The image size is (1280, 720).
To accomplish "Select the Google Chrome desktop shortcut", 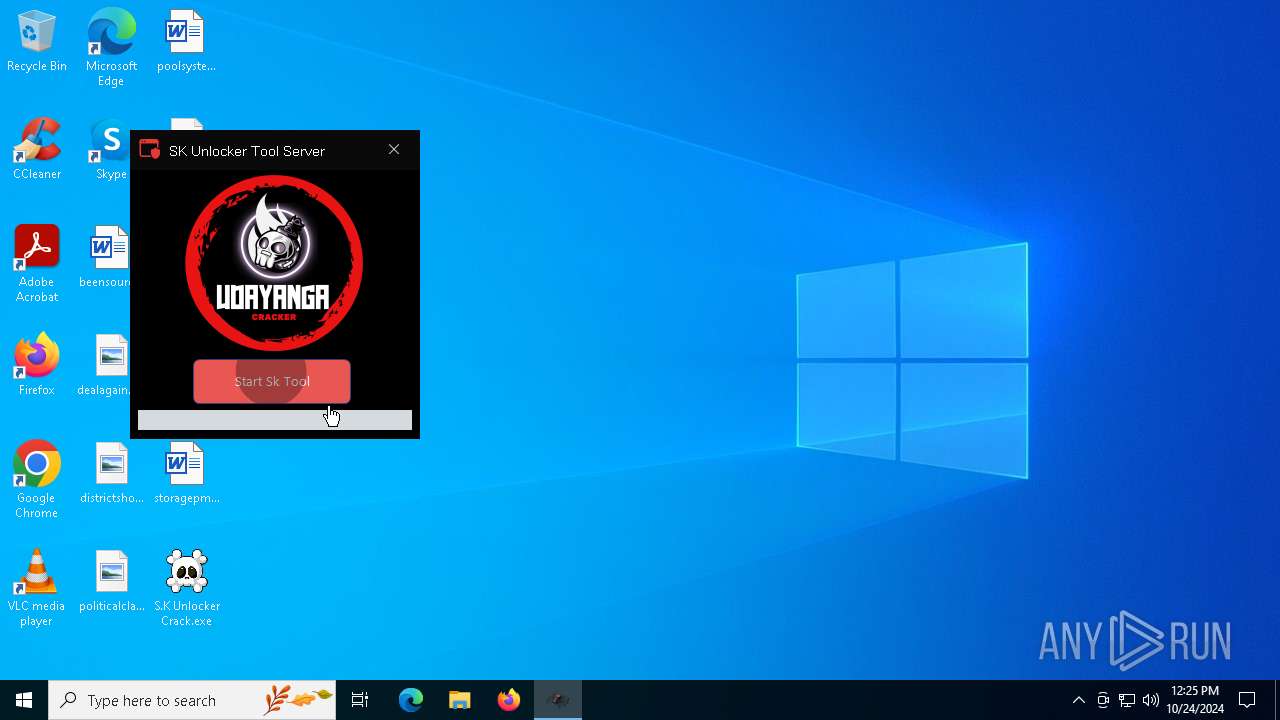I will pos(37,480).
